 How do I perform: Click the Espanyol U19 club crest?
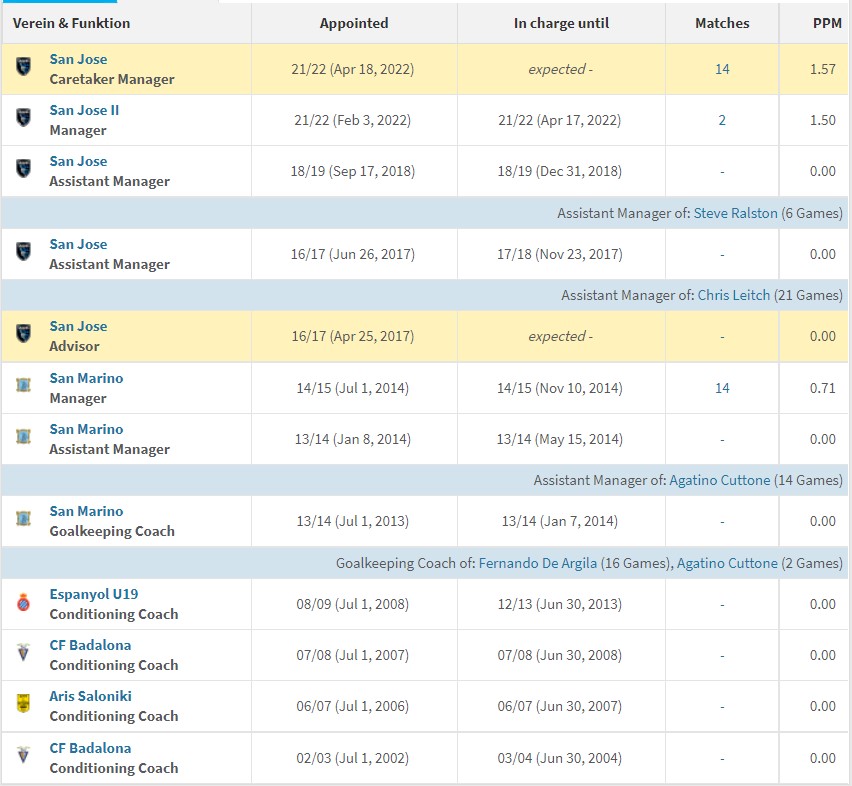(22, 604)
